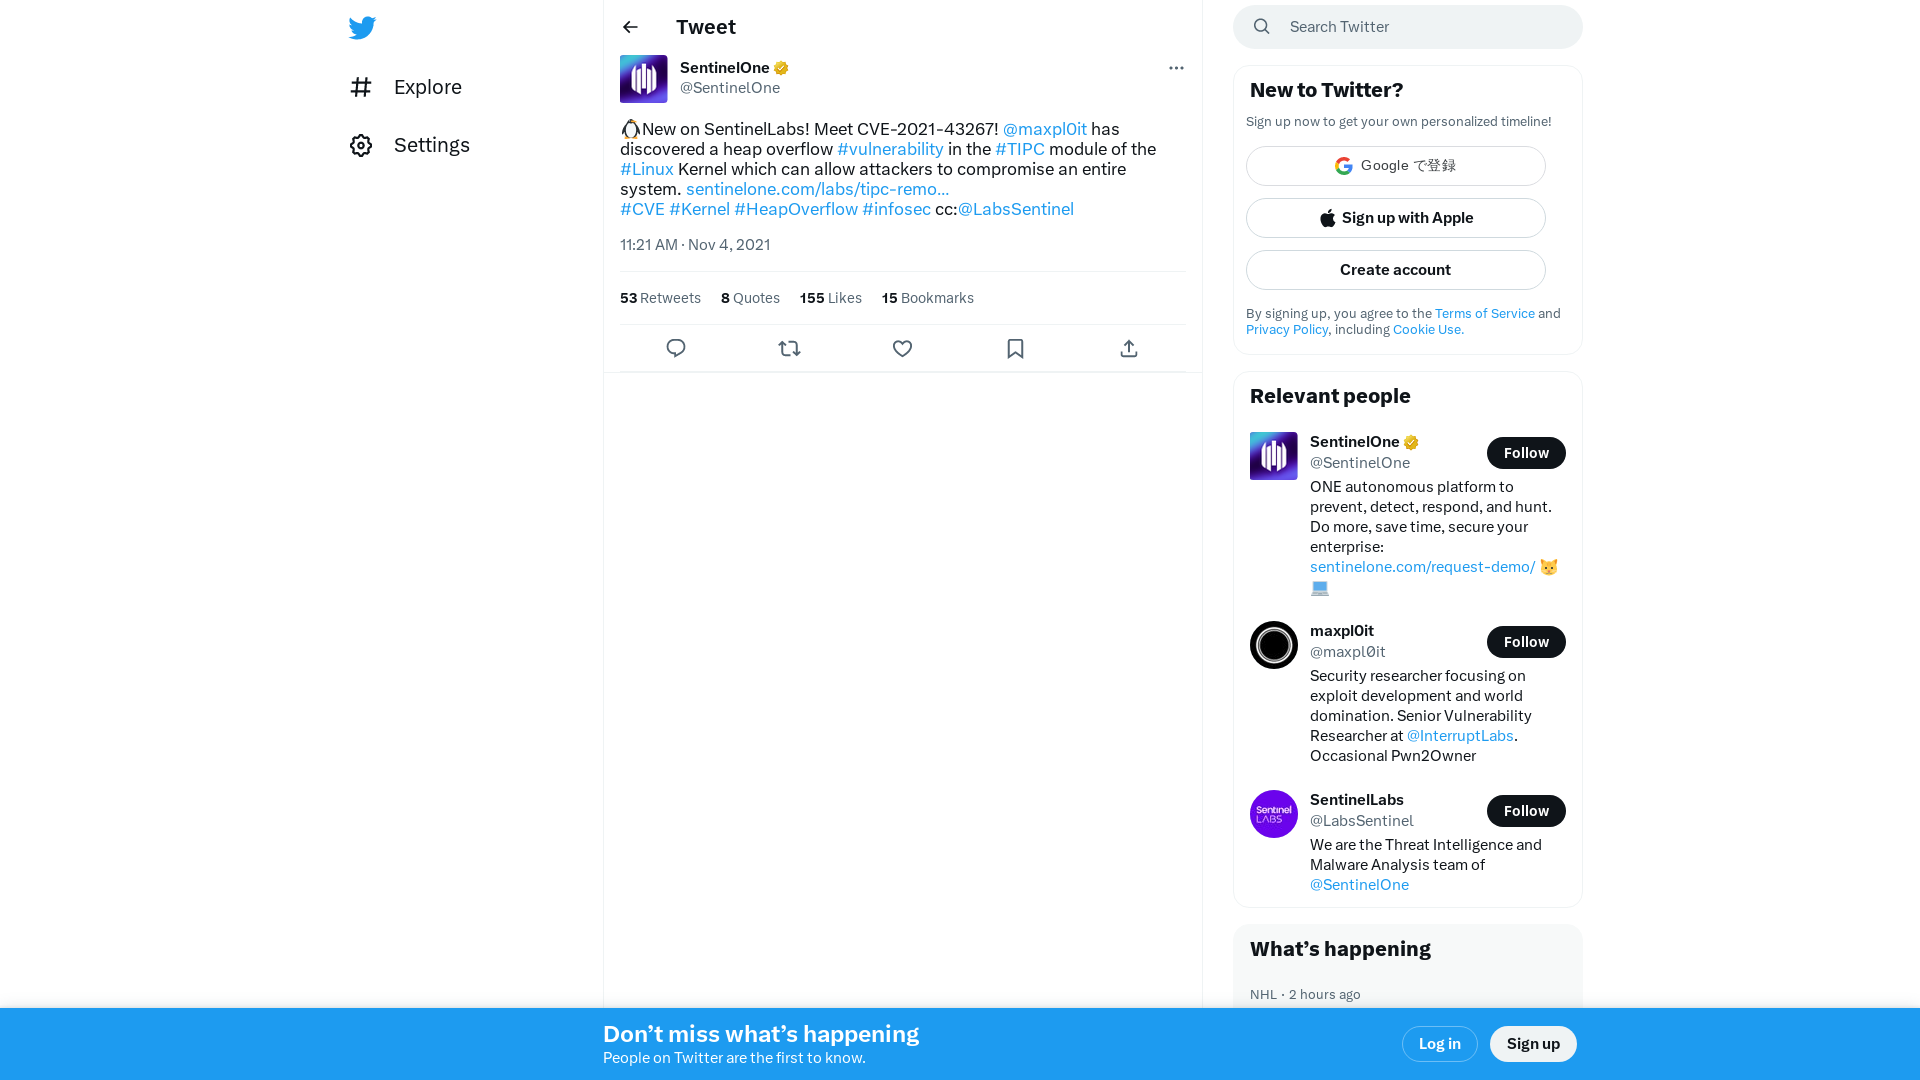Click Sign up with Apple button
This screenshot has height=1080, width=1920.
[x=1396, y=218]
